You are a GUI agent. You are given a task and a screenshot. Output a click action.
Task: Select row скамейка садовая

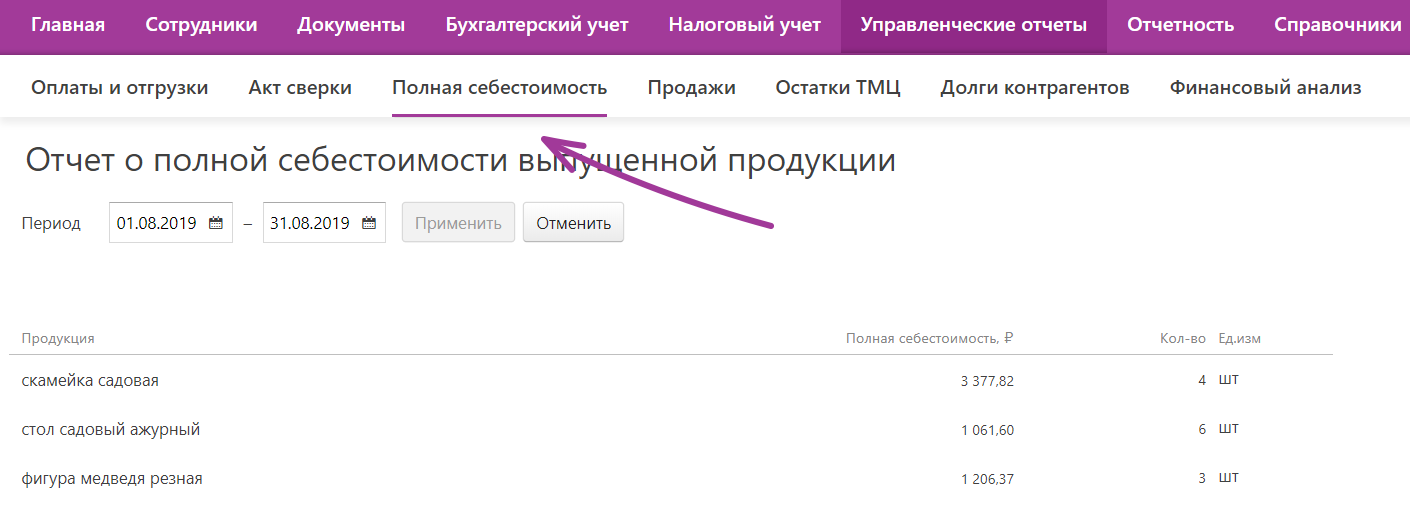[671, 381]
